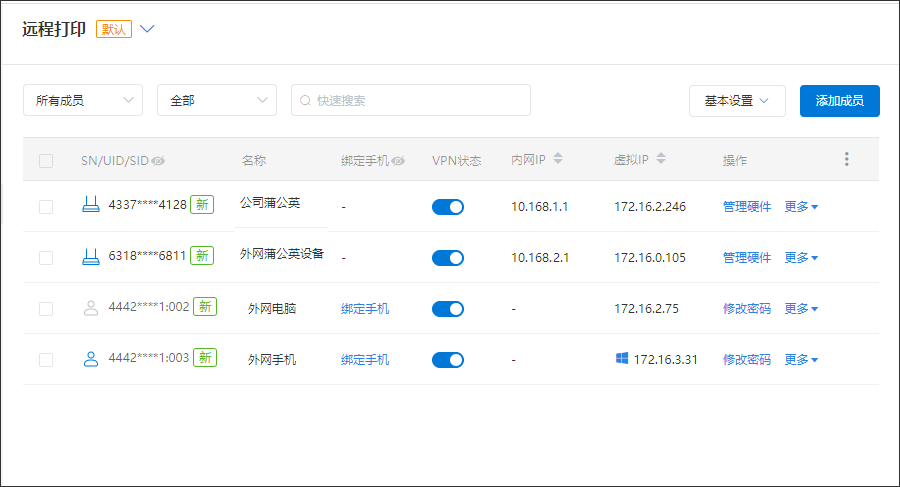The height and width of the screenshot is (487, 900).
Task: Toggle SN/UID/SID visibility eye icon
Action: coord(158,161)
